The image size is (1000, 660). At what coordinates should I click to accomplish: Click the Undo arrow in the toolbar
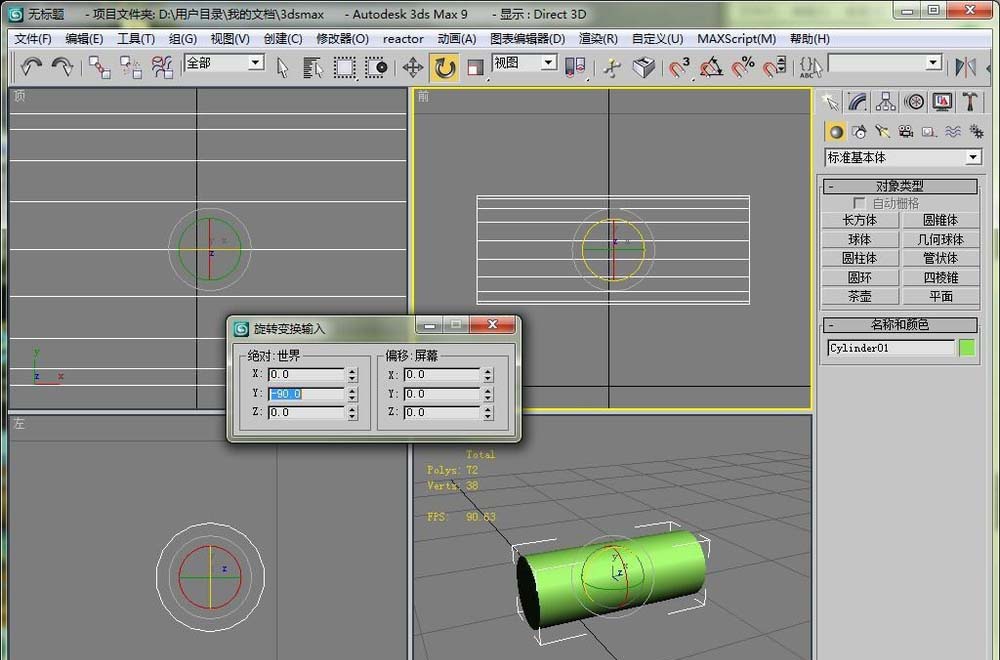[31, 66]
